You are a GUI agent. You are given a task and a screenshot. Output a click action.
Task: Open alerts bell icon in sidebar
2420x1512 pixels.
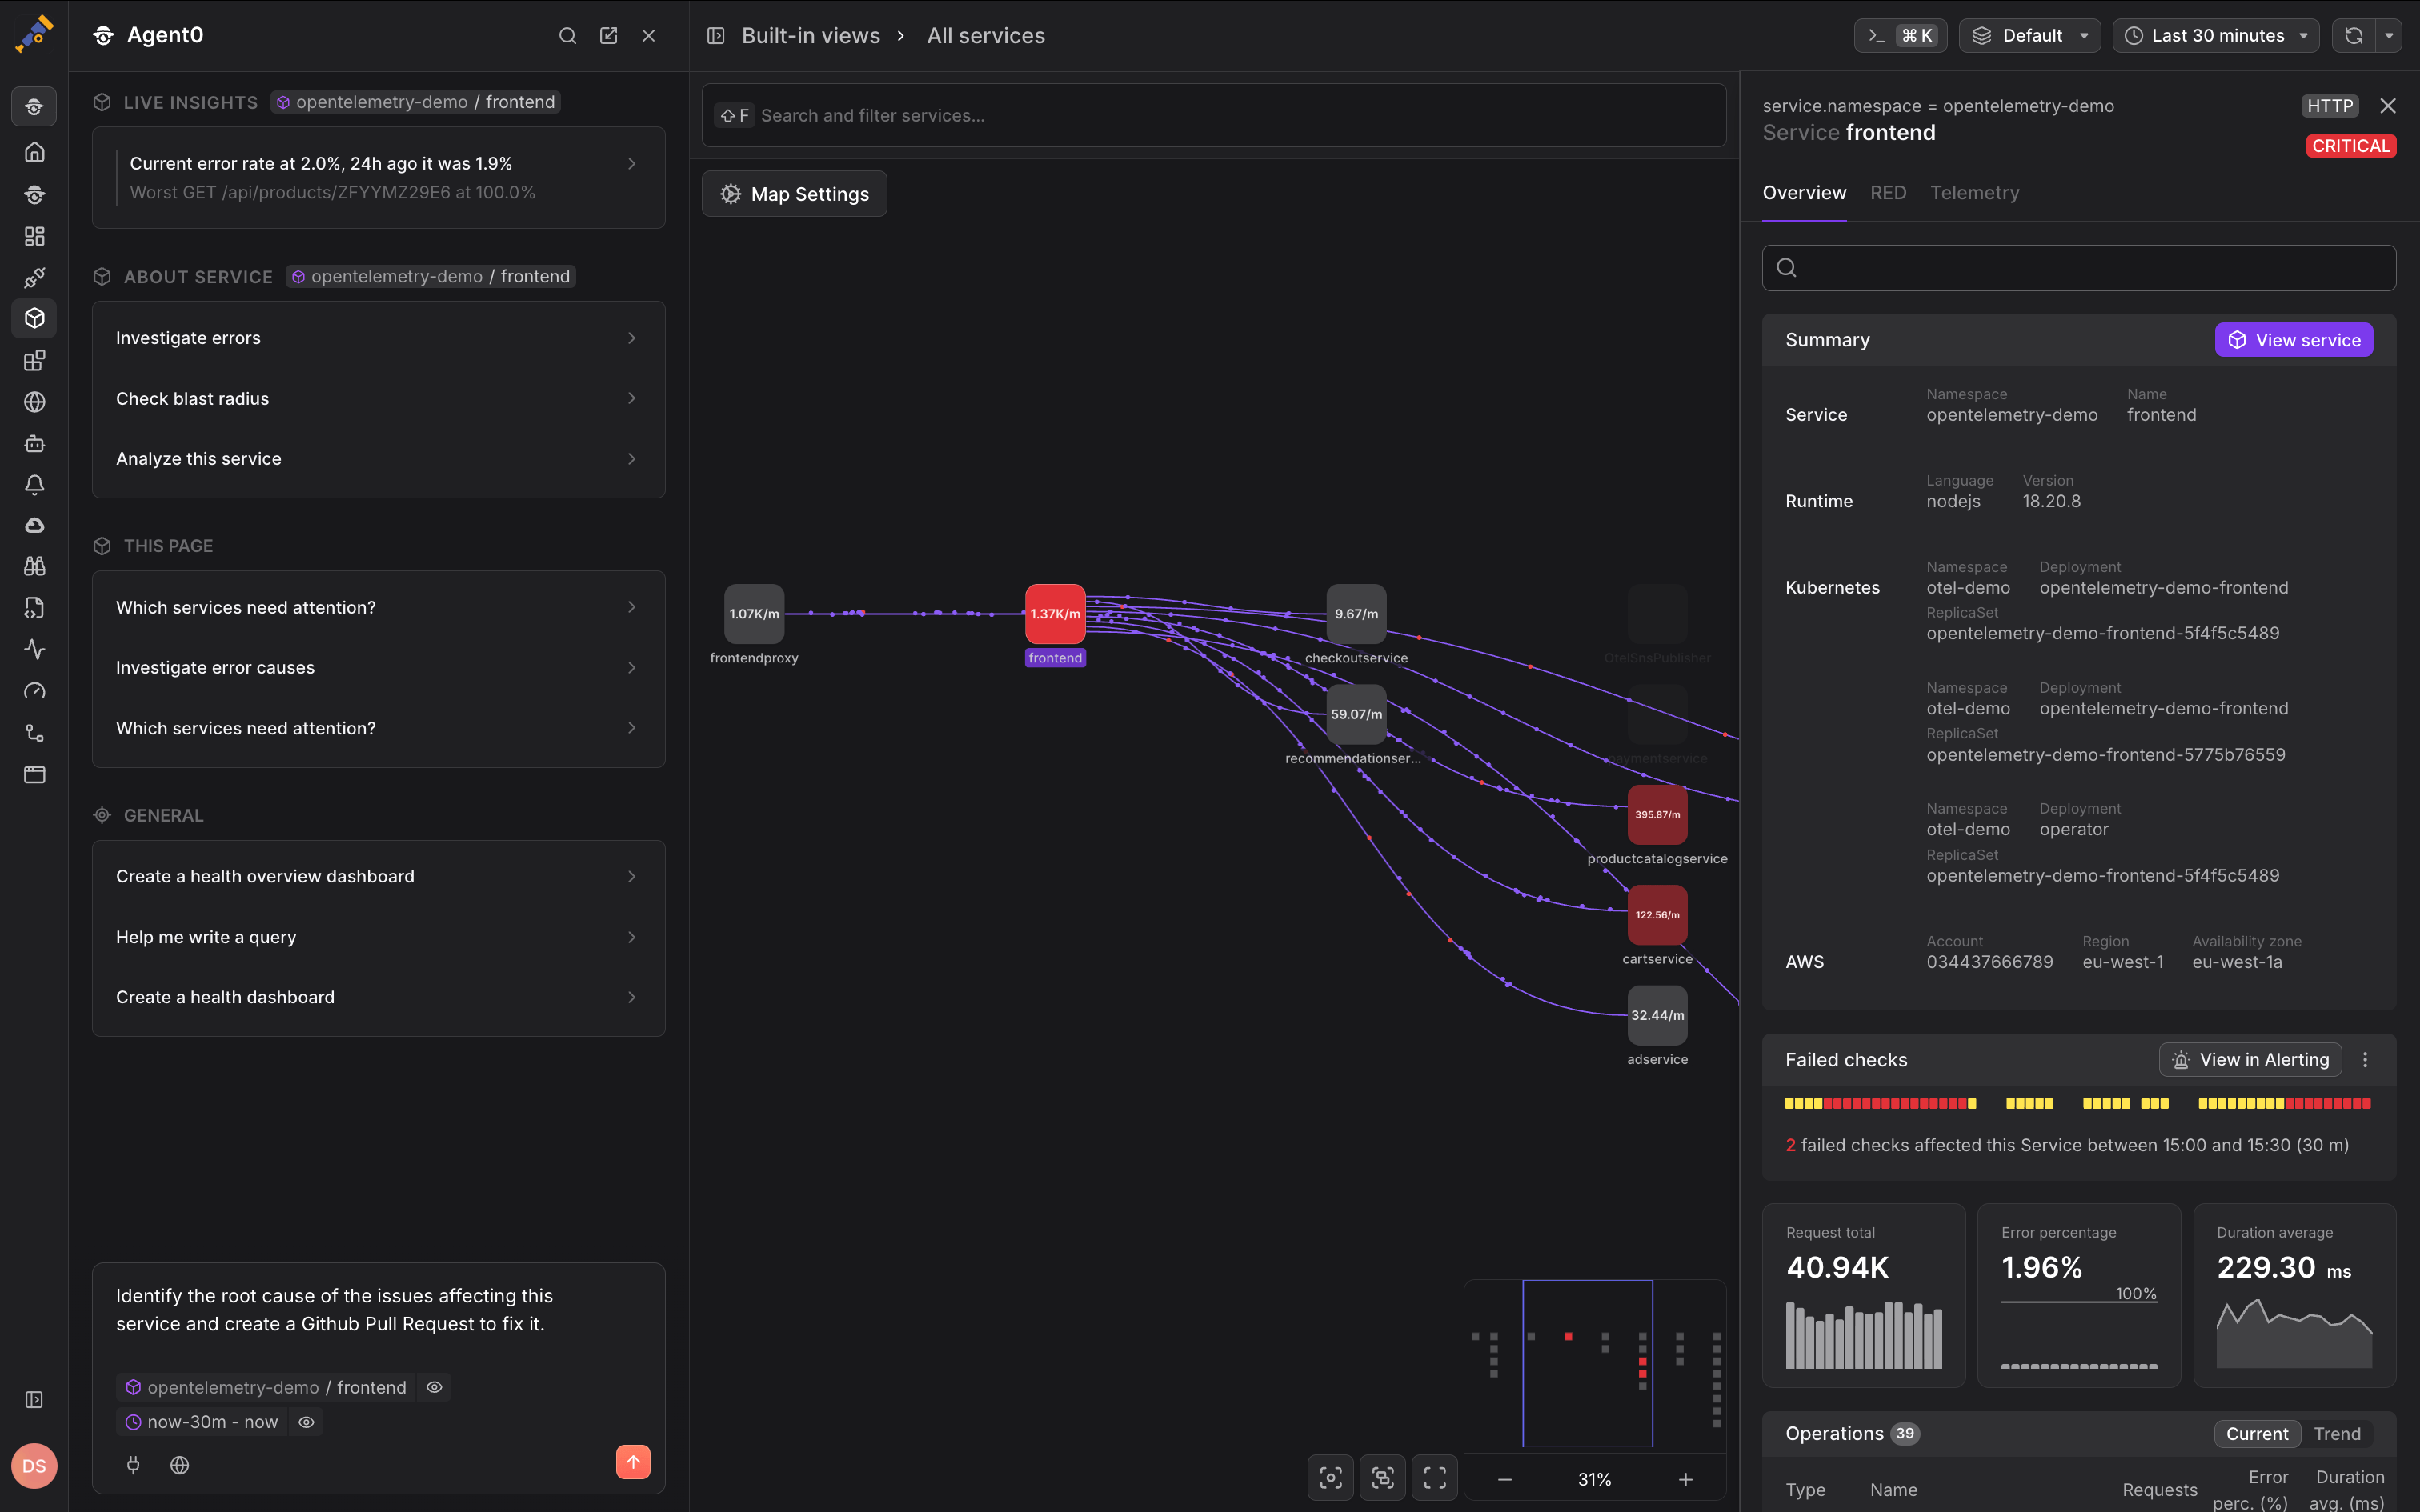click(35, 485)
